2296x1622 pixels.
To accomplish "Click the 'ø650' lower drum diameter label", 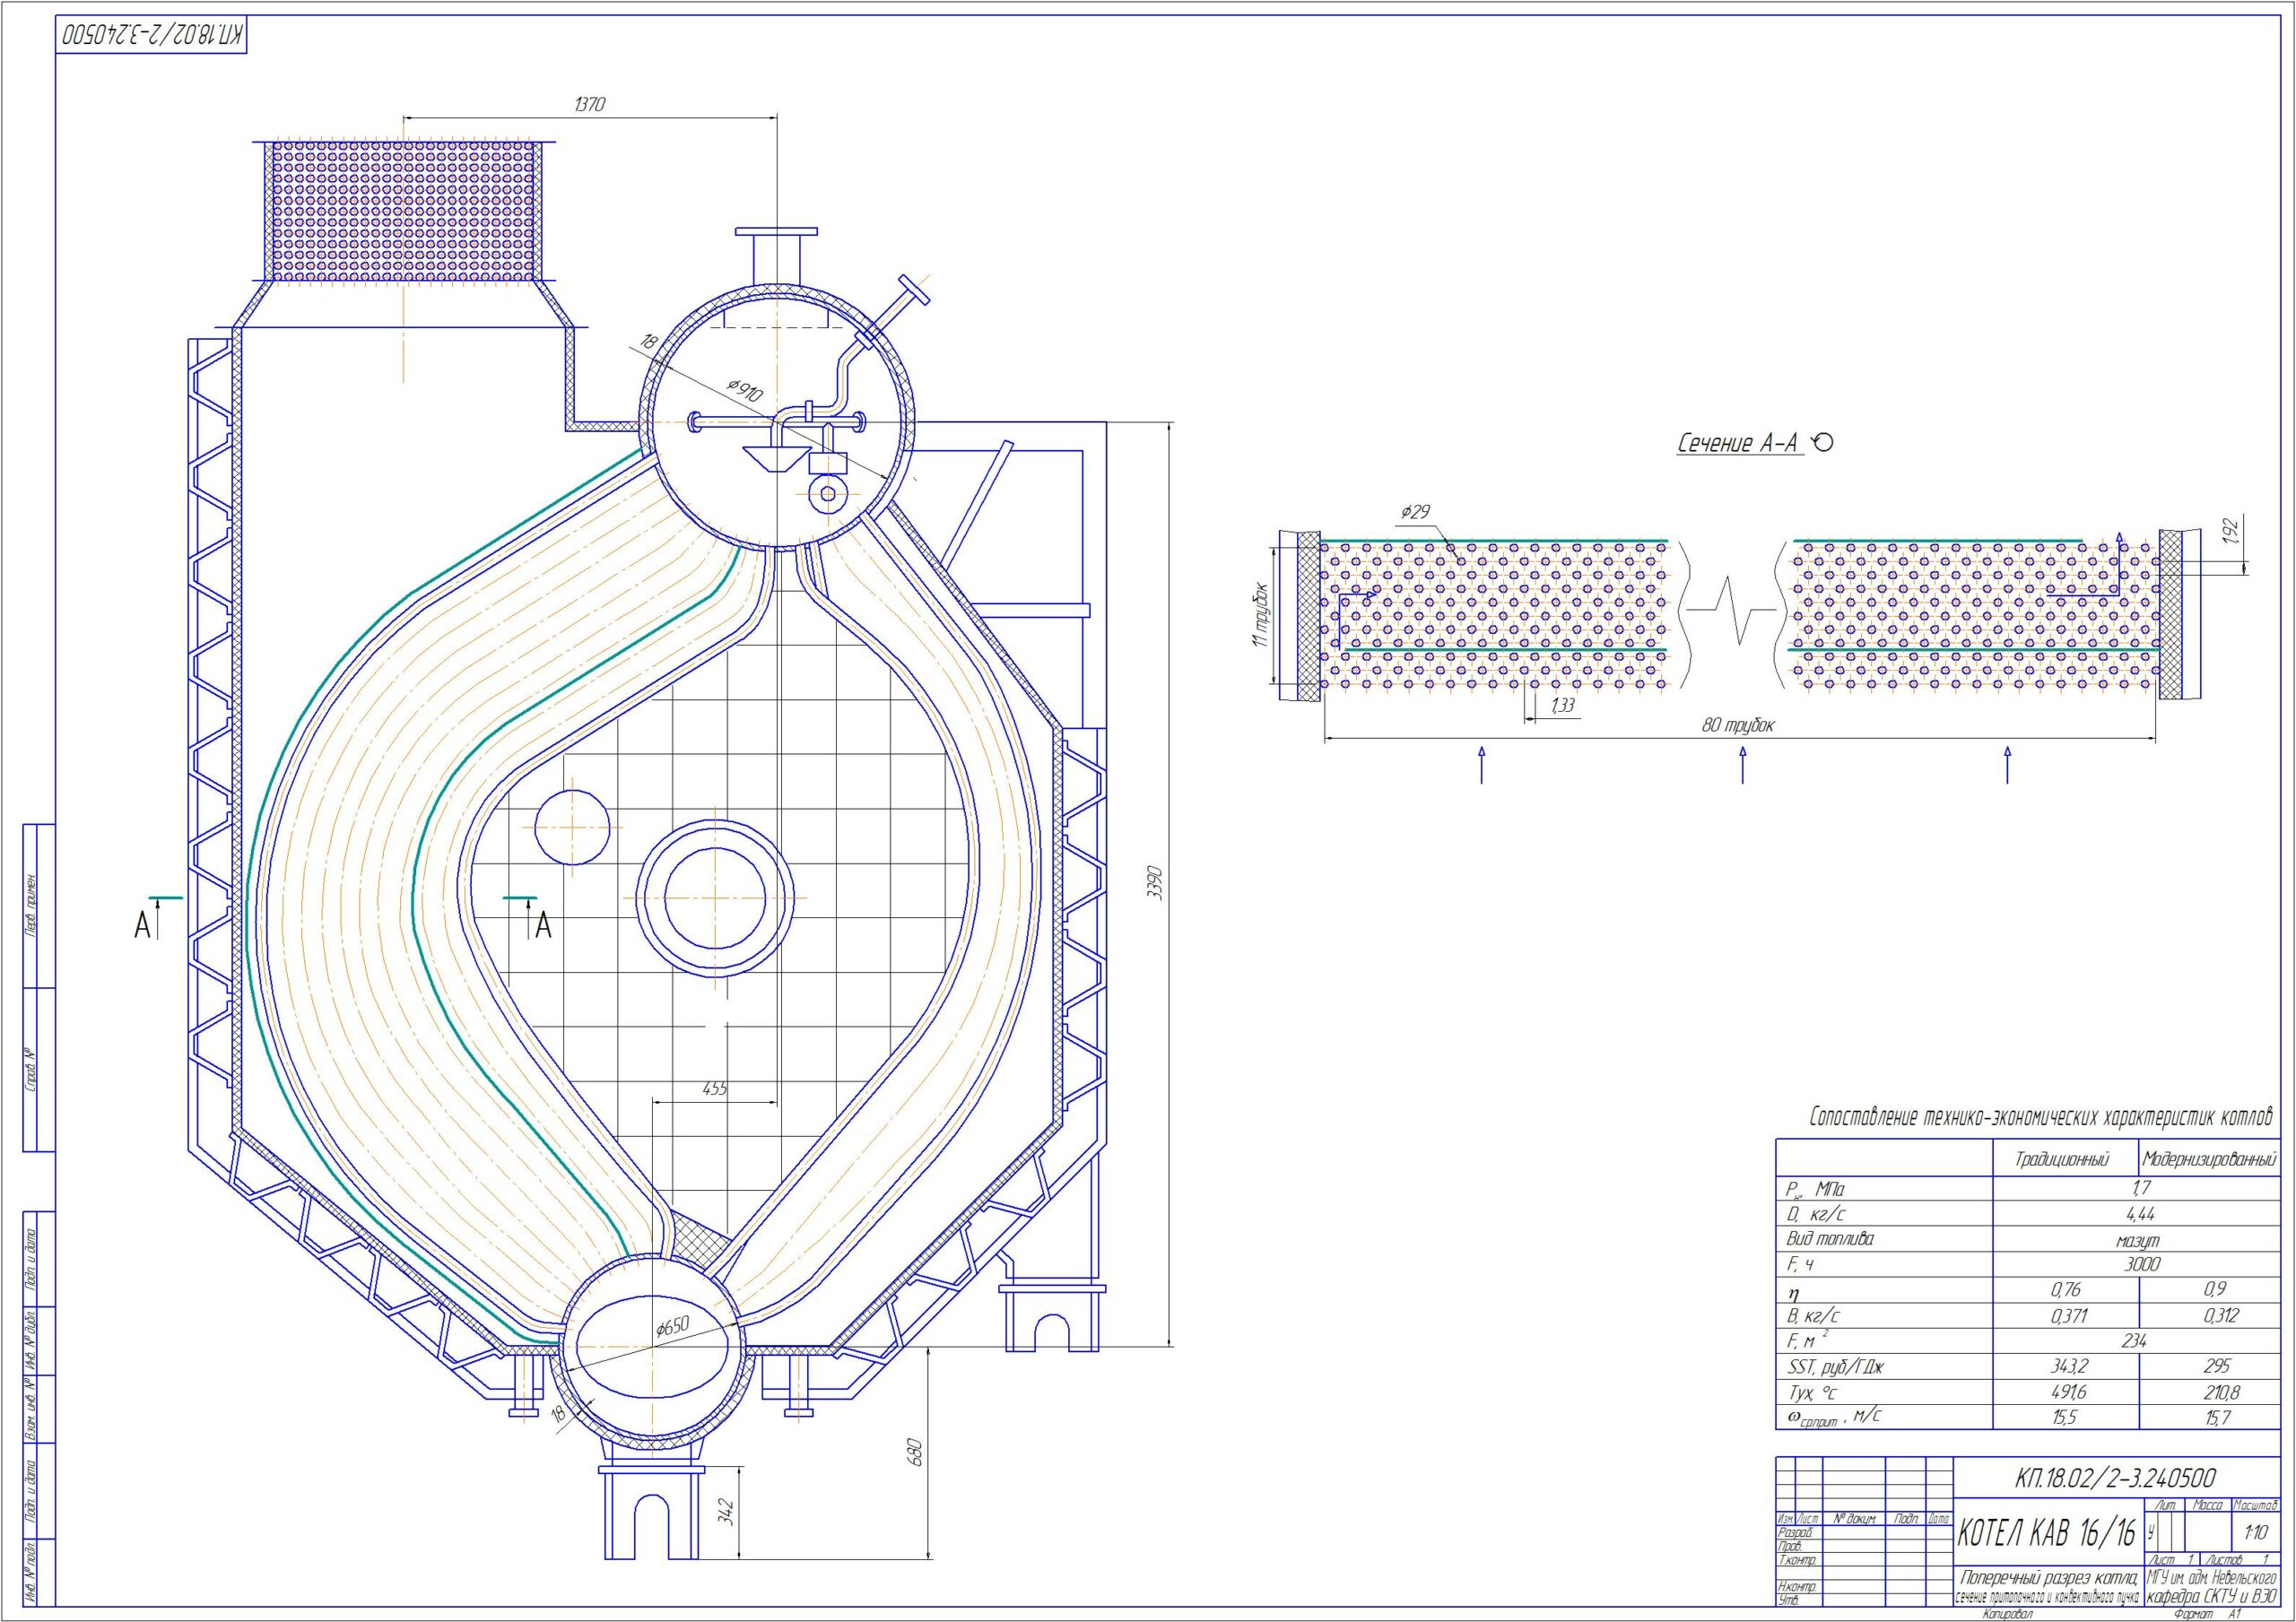I will (672, 1327).
